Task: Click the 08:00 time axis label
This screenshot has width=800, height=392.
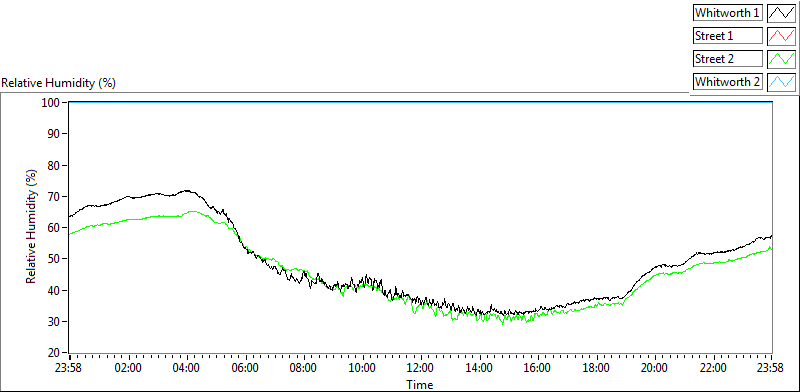Action: tap(303, 369)
